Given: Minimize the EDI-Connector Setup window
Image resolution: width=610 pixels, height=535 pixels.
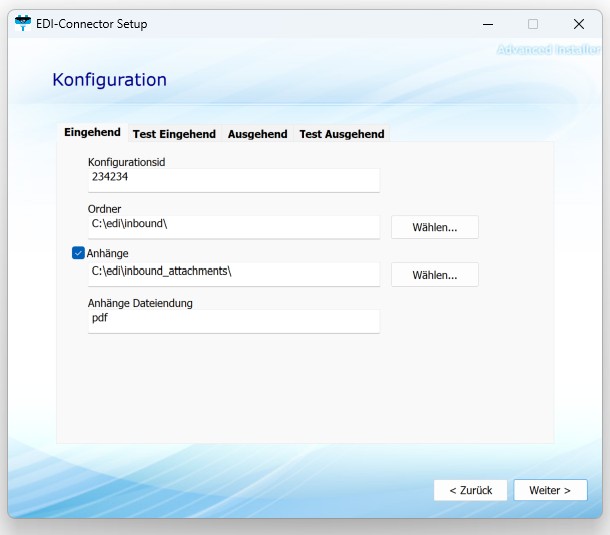Looking at the screenshot, I should 487,24.
